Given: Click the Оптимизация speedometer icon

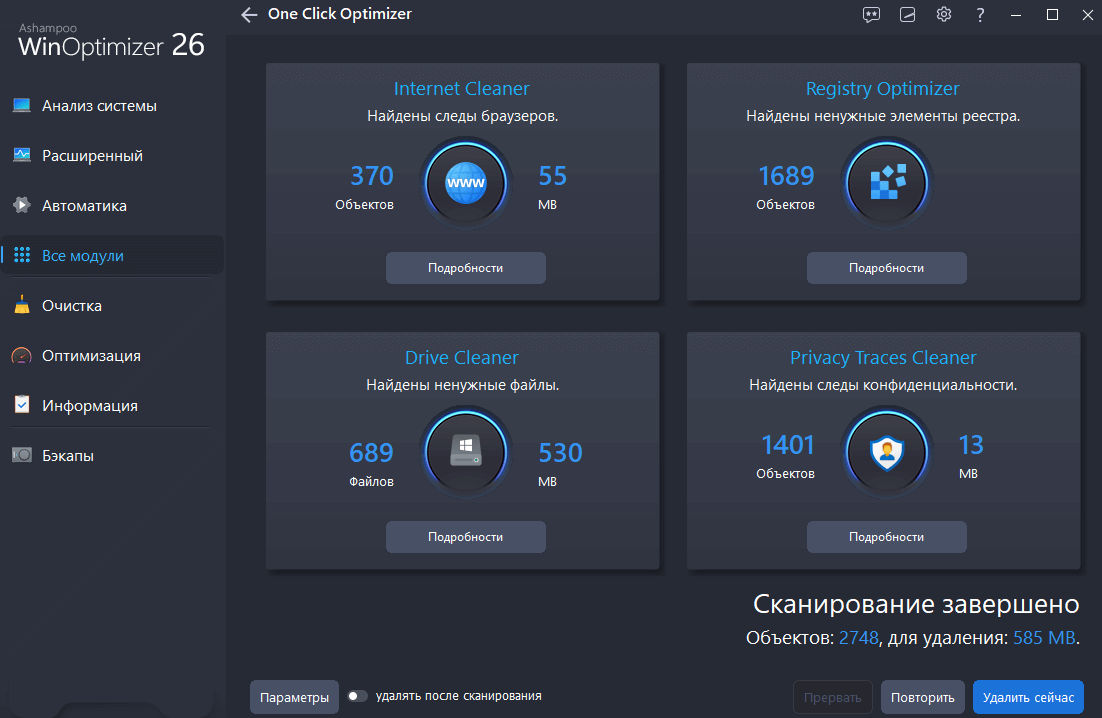Looking at the screenshot, I should pyautogui.click(x=22, y=355).
